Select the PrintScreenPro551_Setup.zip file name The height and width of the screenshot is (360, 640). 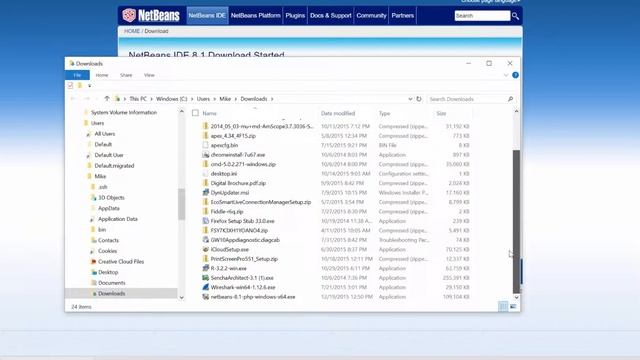tap(244, 259)
